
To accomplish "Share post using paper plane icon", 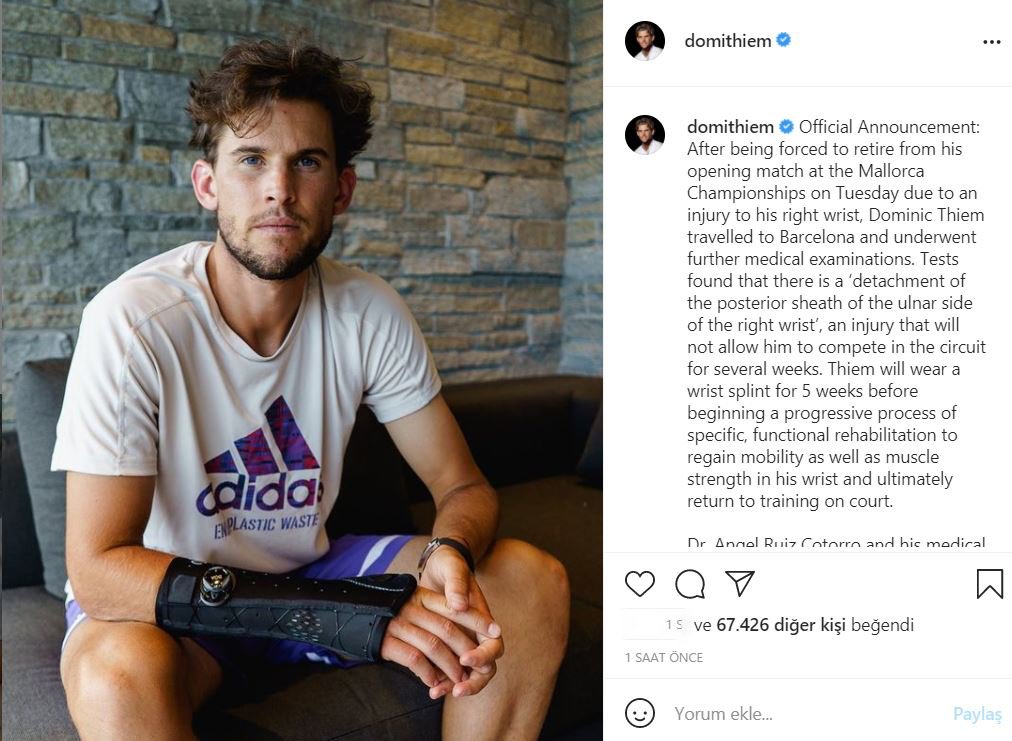I will click(x=740, y=583).
